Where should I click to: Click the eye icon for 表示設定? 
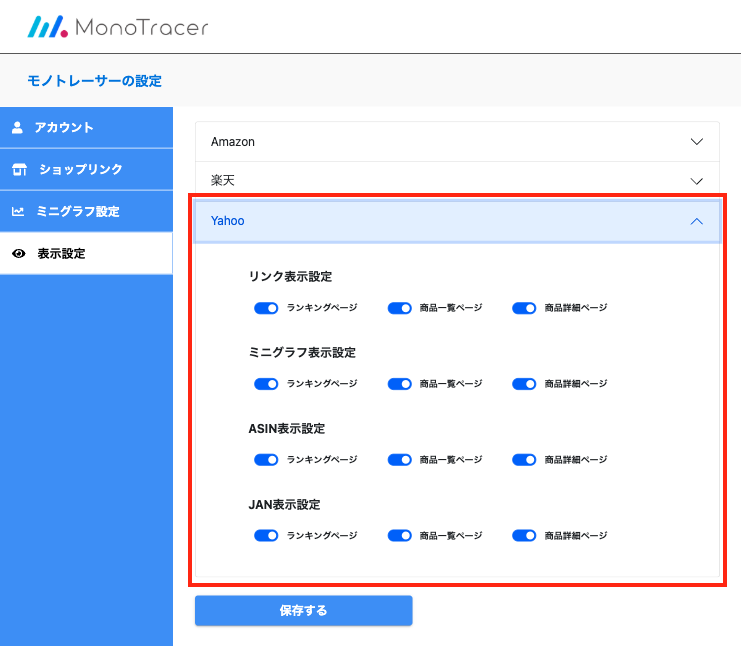(18, 254)
